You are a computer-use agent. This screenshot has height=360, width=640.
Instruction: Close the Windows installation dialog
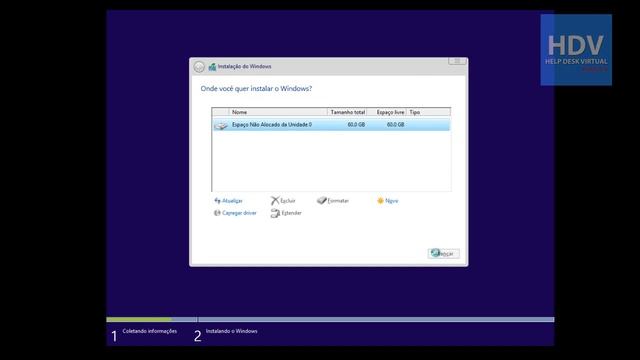[457, 61]
